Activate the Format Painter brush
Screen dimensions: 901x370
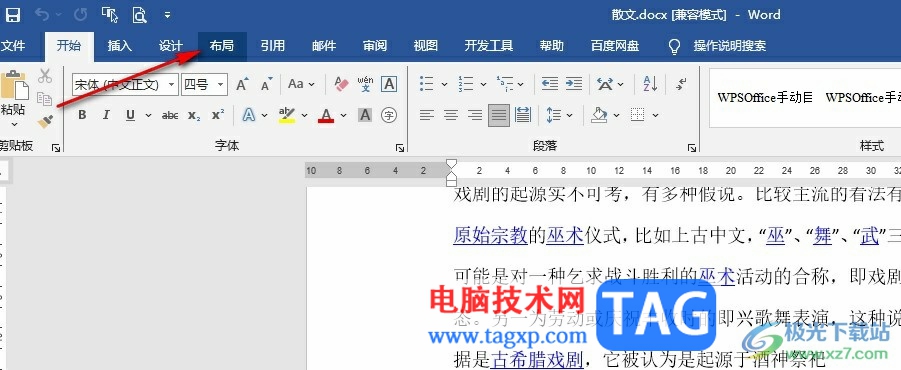pyautogui.click(x=45, y=121)
